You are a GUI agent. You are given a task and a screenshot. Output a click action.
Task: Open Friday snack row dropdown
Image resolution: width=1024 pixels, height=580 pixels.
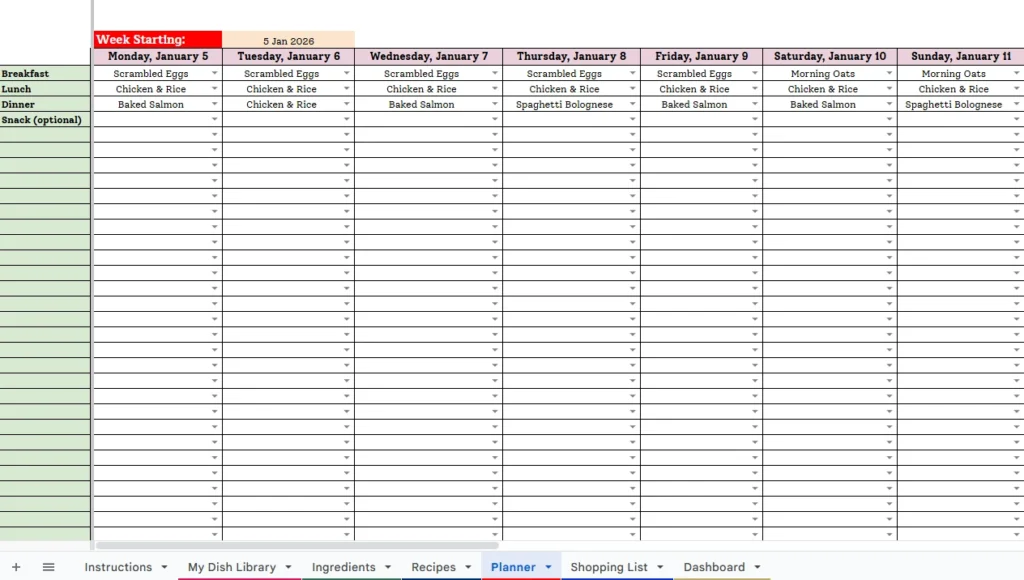tap(756, 119)
